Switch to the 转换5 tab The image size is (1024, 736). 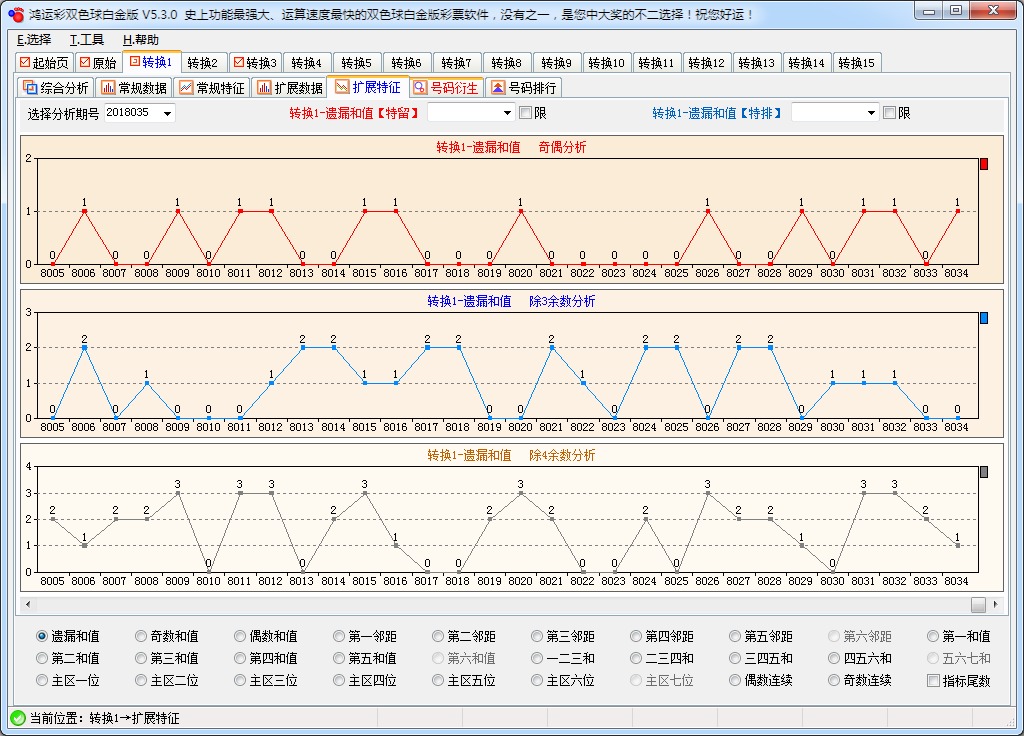tap(355, 63)
